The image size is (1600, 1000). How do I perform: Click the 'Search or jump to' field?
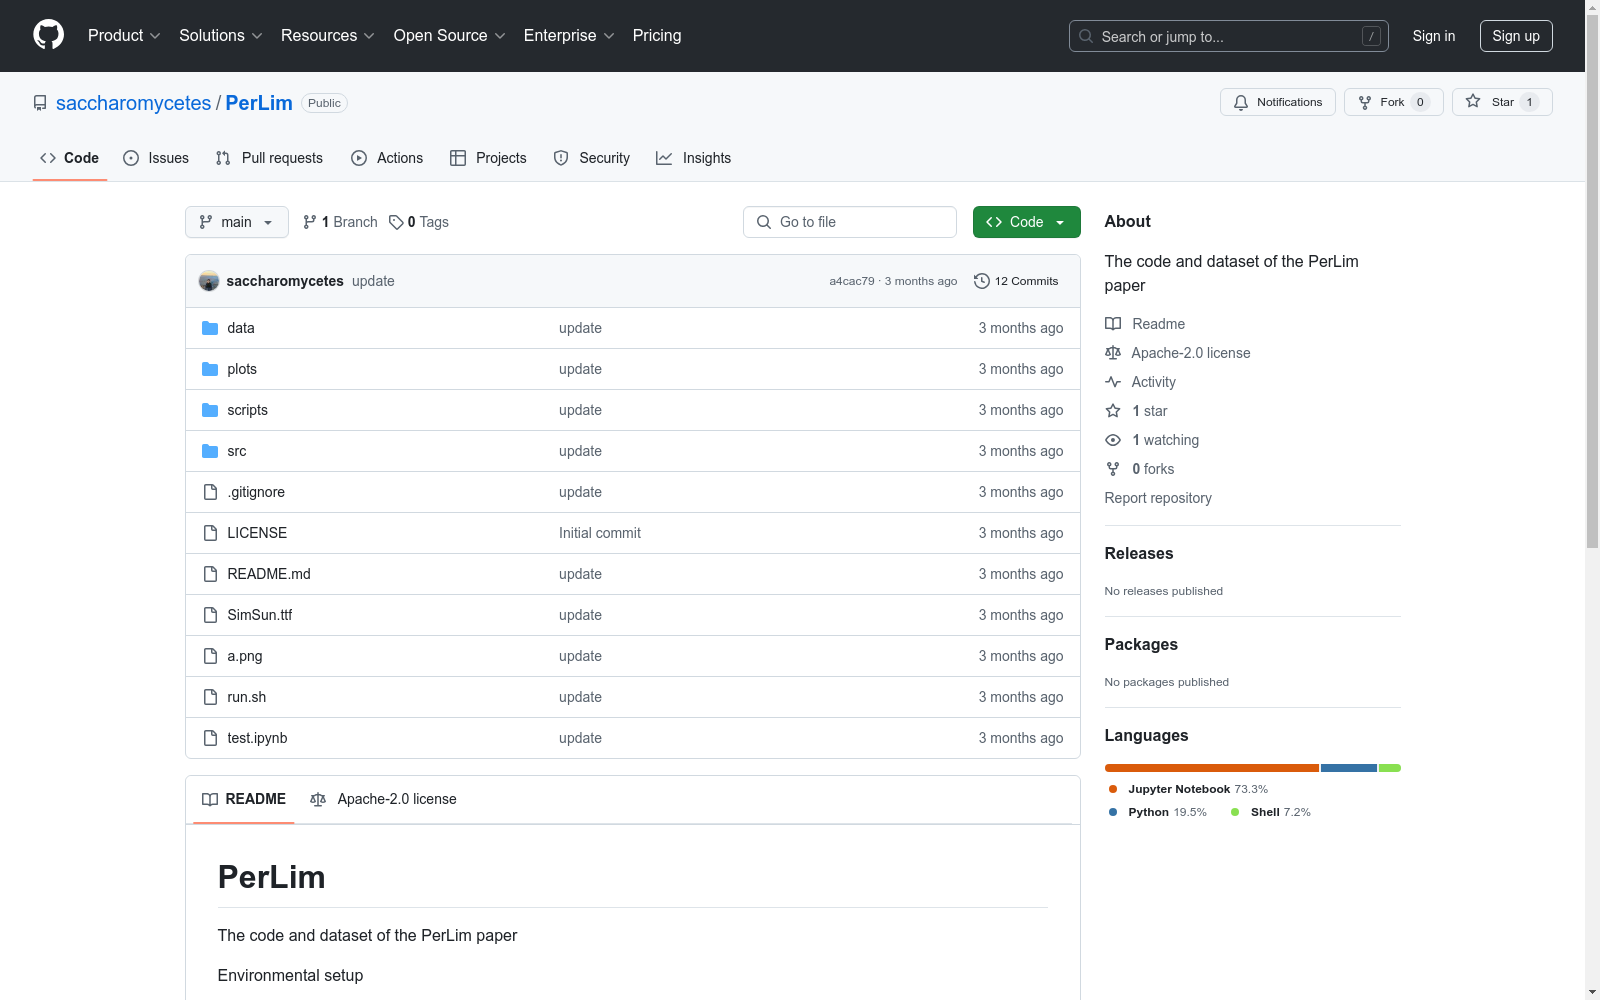(x=1229, y=36)
